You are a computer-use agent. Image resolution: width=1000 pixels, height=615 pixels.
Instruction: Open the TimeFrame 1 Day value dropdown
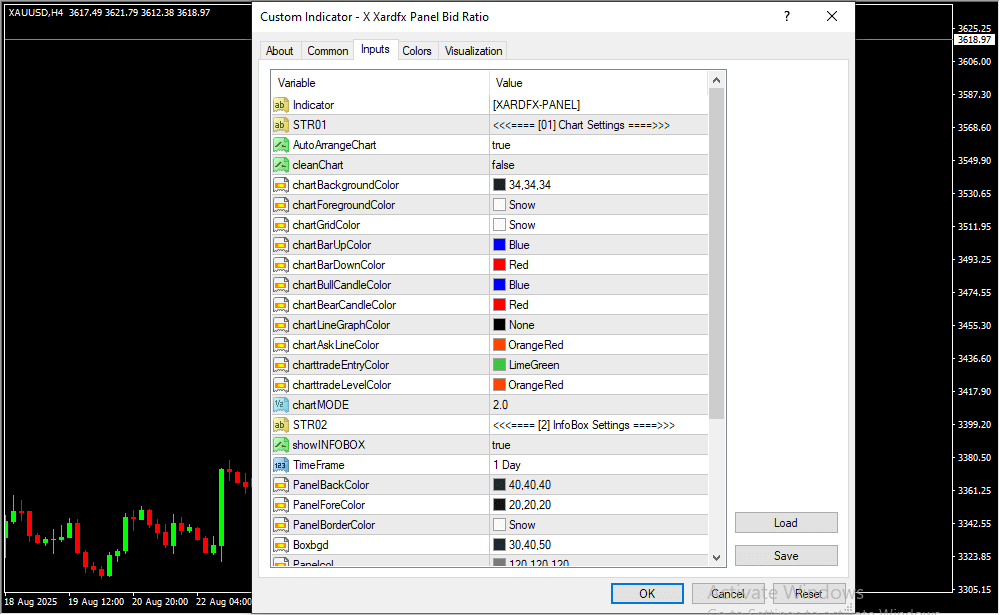point(598,465)
